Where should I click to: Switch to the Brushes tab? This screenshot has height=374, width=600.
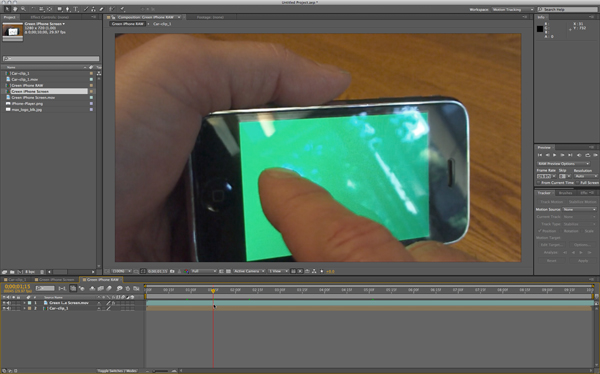click(565, 193)
